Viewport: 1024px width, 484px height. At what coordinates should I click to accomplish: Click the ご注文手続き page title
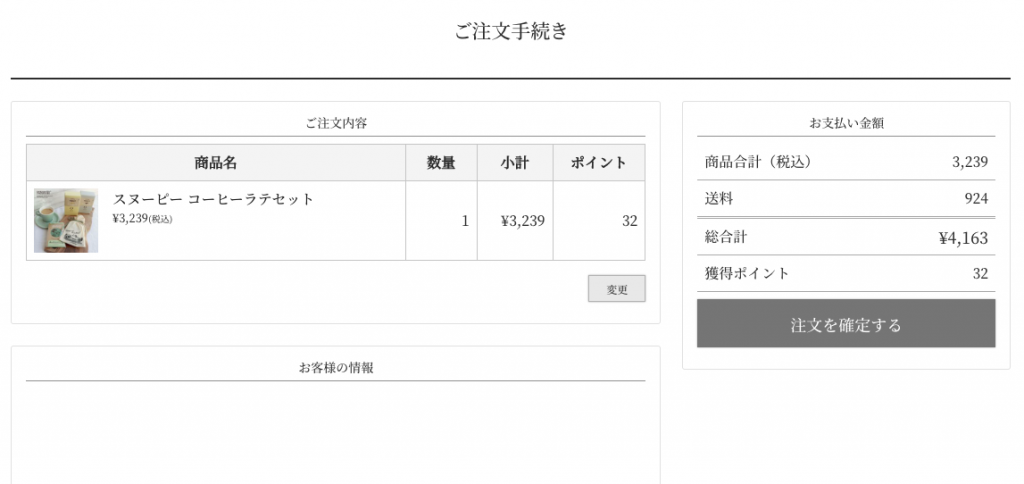coord(511,31)
